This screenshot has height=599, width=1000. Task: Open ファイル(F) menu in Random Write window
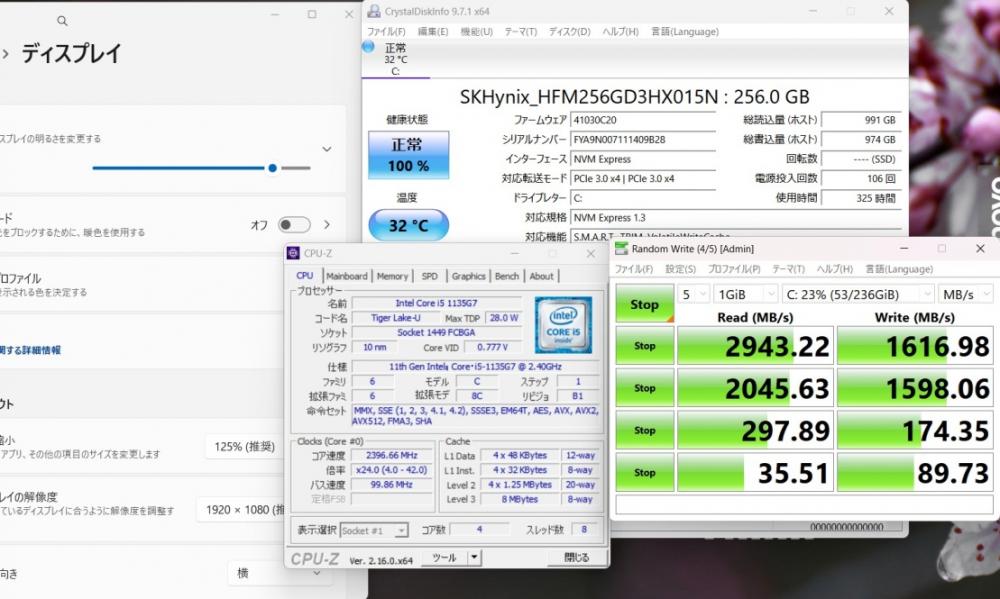coord(633,269)
